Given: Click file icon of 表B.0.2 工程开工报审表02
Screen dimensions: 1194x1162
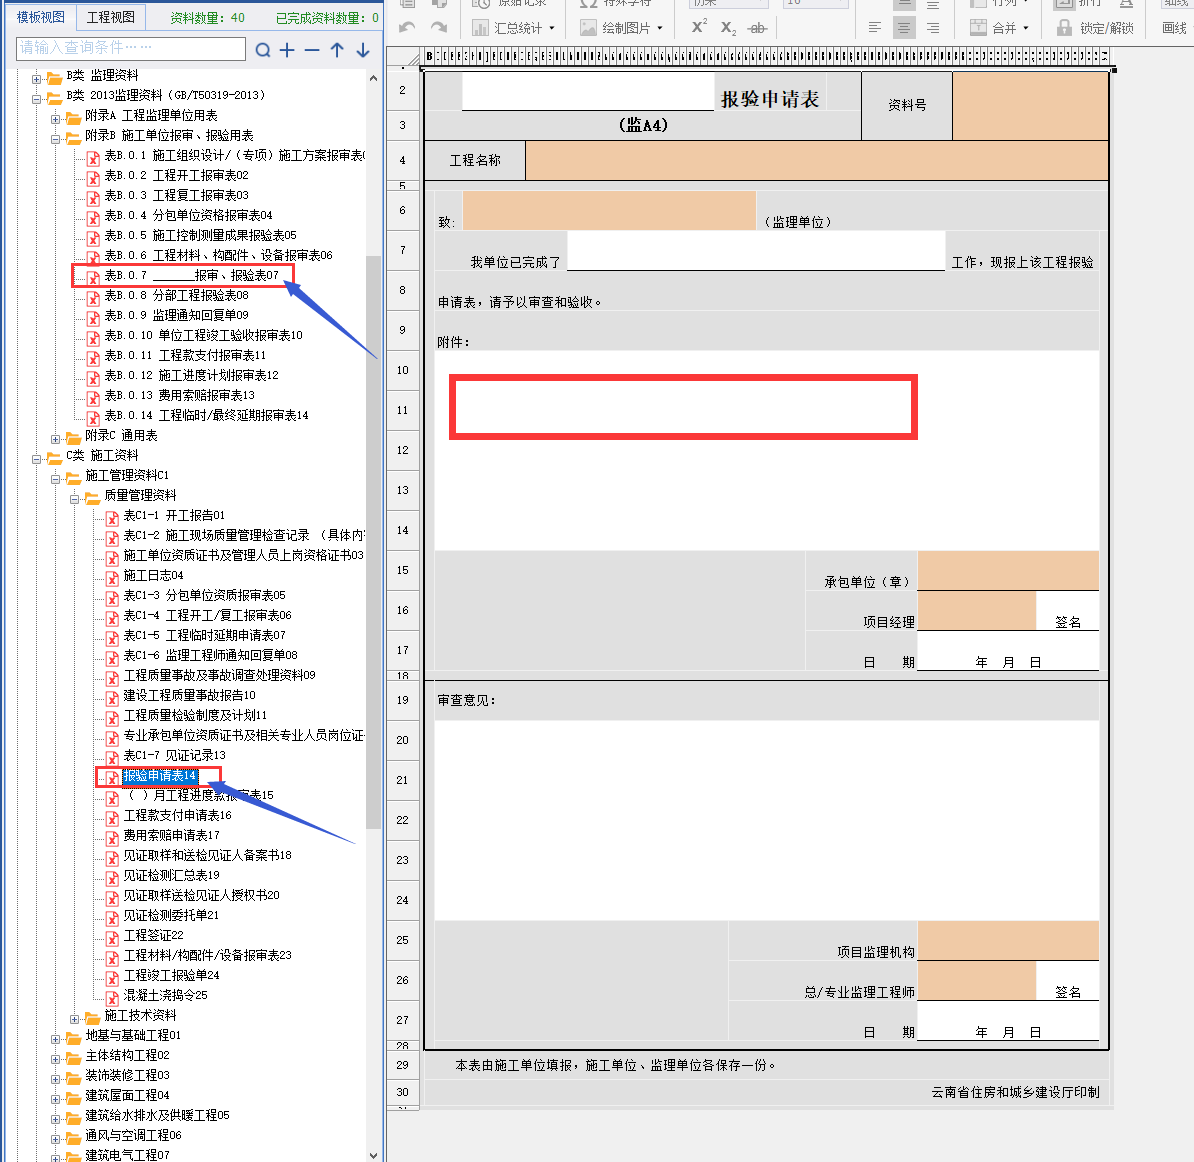Looking at the screenshot, I should 93,178.
